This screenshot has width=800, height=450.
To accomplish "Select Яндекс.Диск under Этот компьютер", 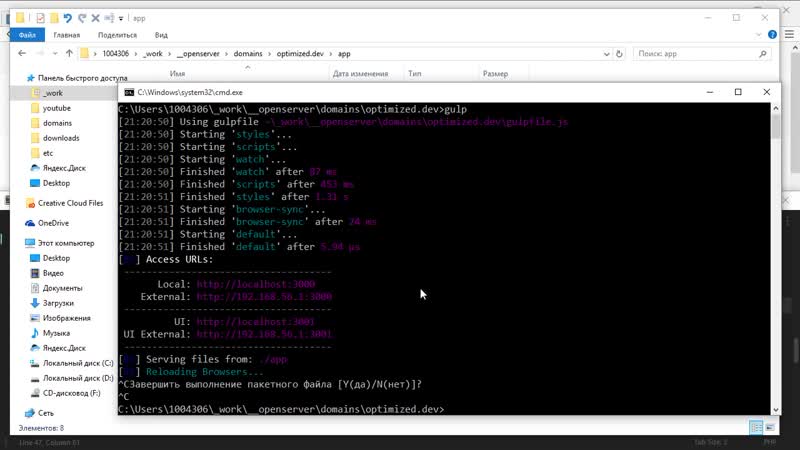I will coord(64,348).
